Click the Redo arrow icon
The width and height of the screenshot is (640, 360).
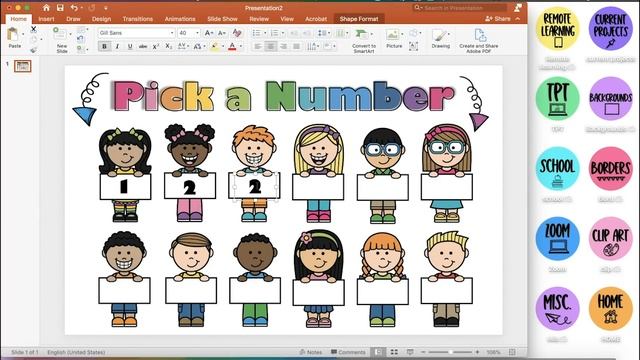92,8
